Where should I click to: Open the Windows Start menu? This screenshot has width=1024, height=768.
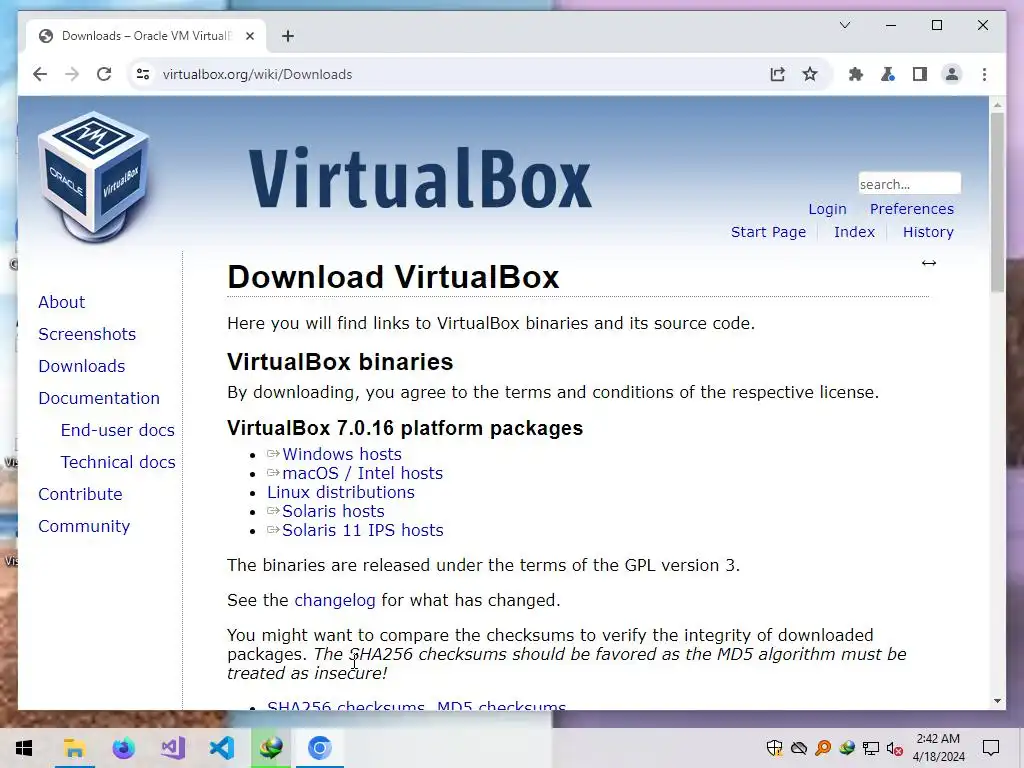click(x=24, y=748)
